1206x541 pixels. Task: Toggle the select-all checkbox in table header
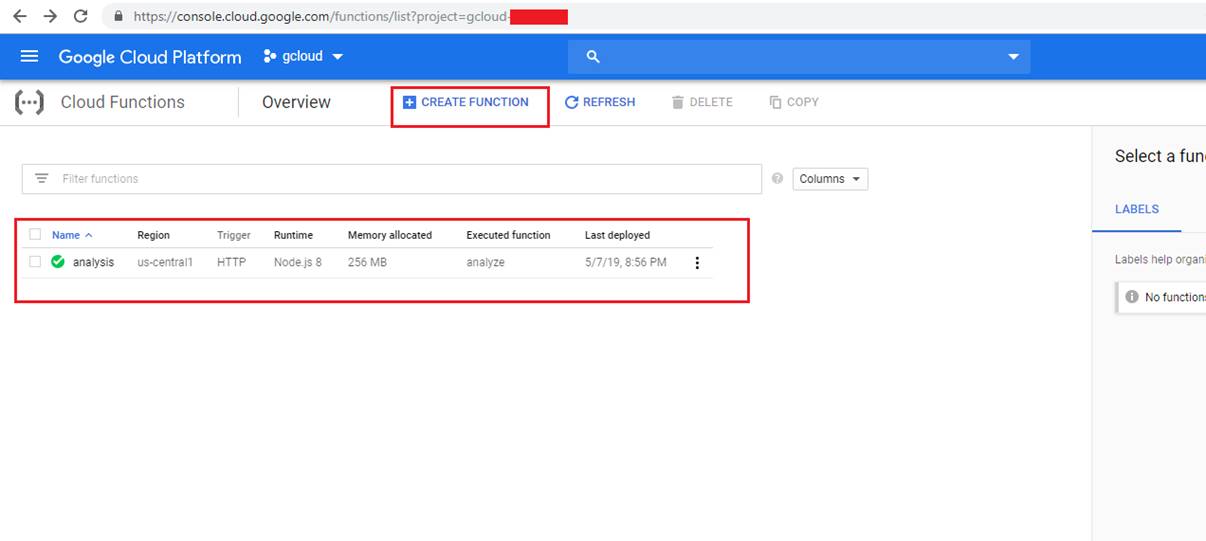pos(35,235)
